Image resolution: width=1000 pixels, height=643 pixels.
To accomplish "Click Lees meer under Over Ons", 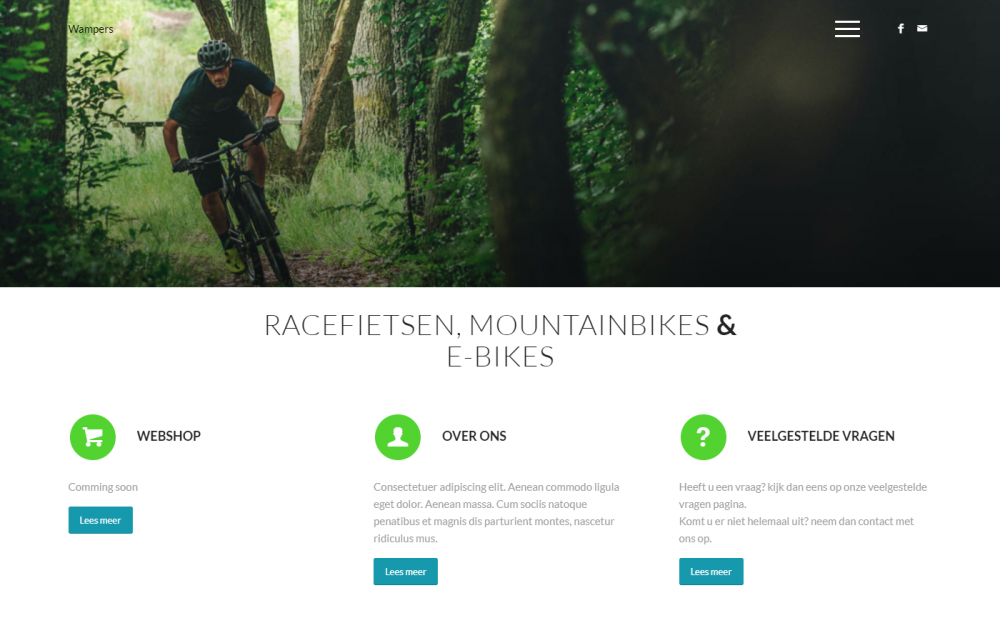I will (x=406, y=572).
